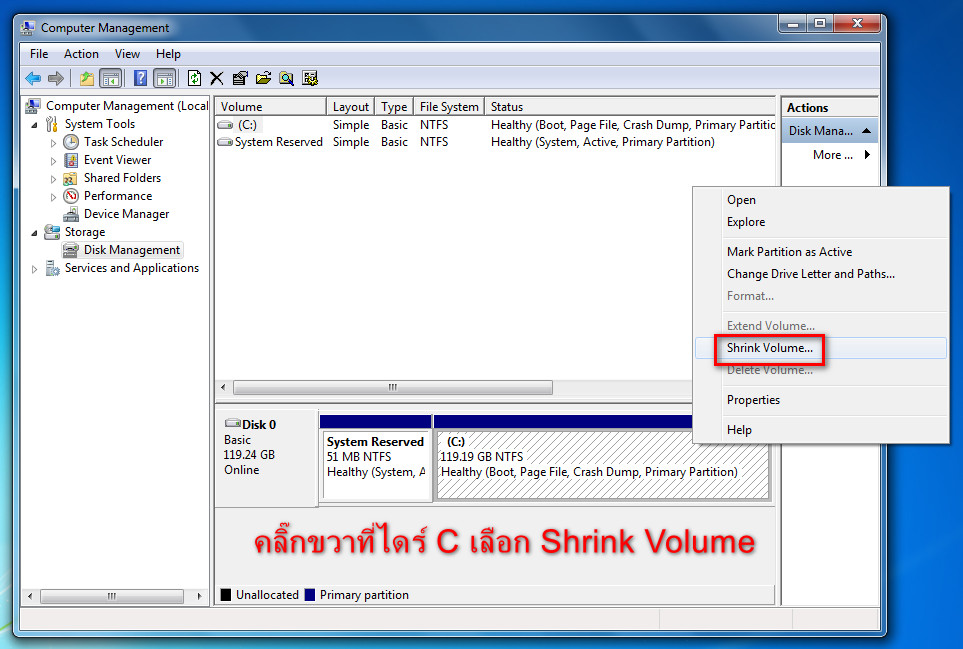This screenshot has width=963, height=649.
Task: Select the Storage node icon
Action: point(52,232)
